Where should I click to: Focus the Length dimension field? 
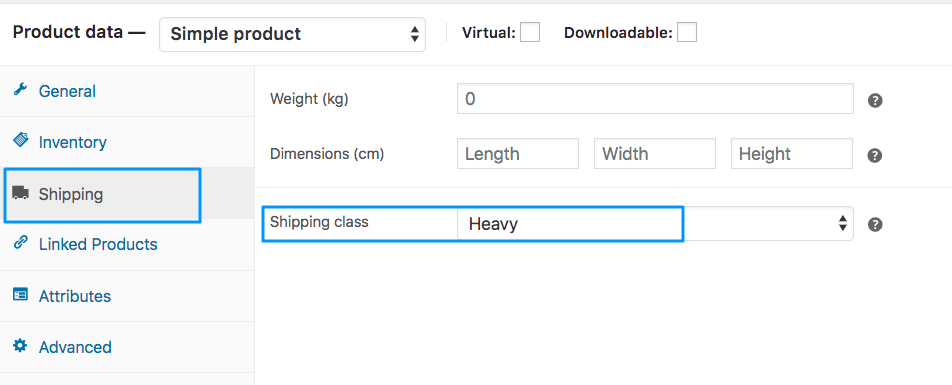518,154
